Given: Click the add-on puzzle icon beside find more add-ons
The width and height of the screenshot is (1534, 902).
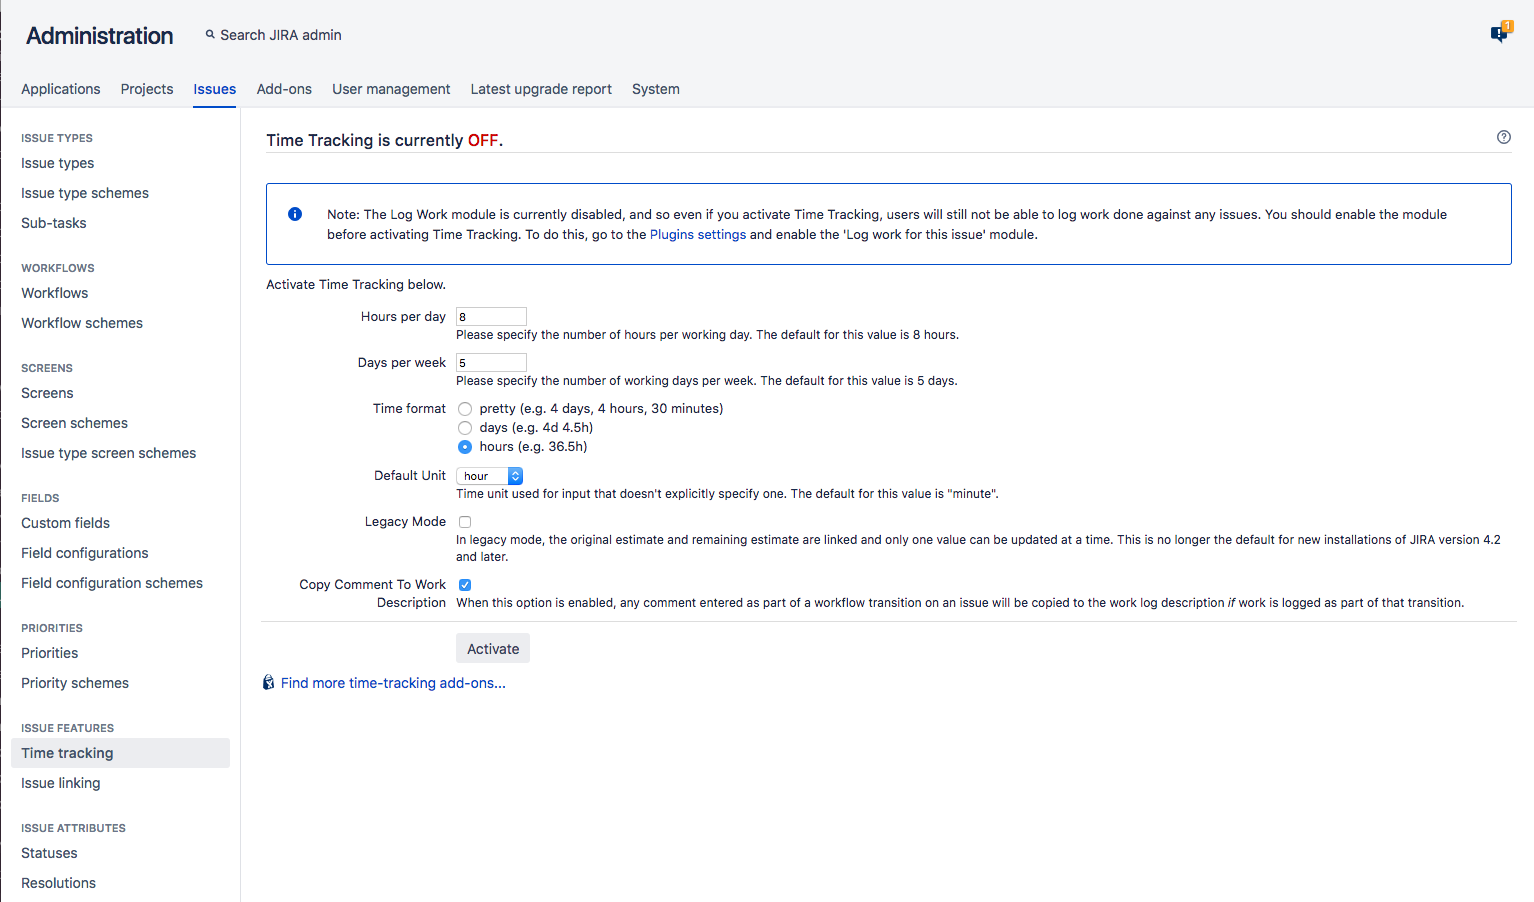Looking at the screenshot, I should pos(268,682).
